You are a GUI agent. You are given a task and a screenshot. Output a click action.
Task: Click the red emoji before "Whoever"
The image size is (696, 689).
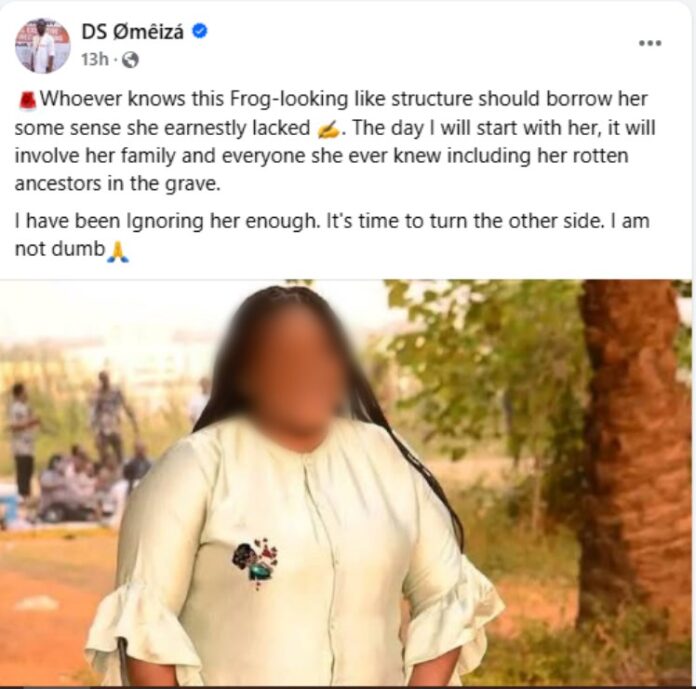coord(28,100)
